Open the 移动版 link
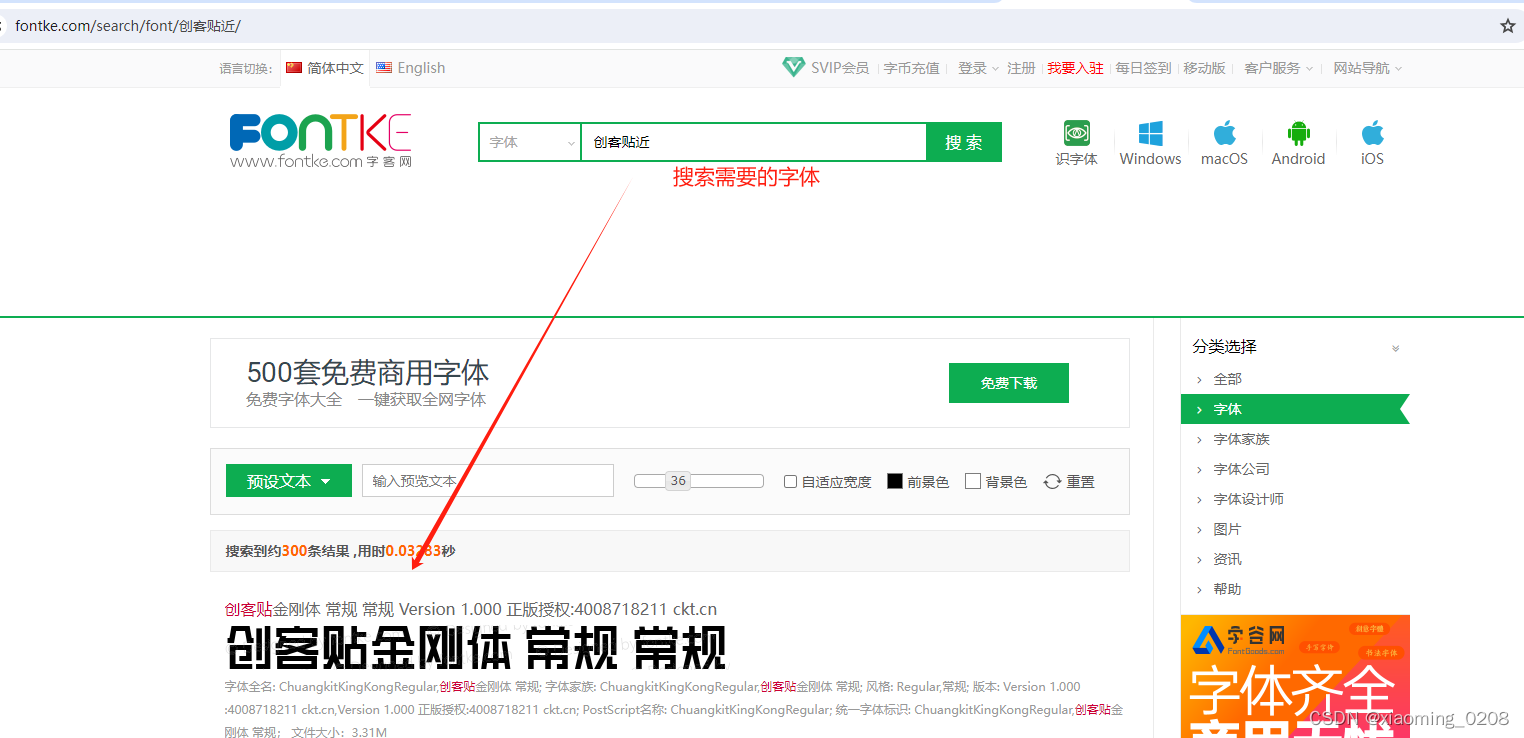 1204,68
